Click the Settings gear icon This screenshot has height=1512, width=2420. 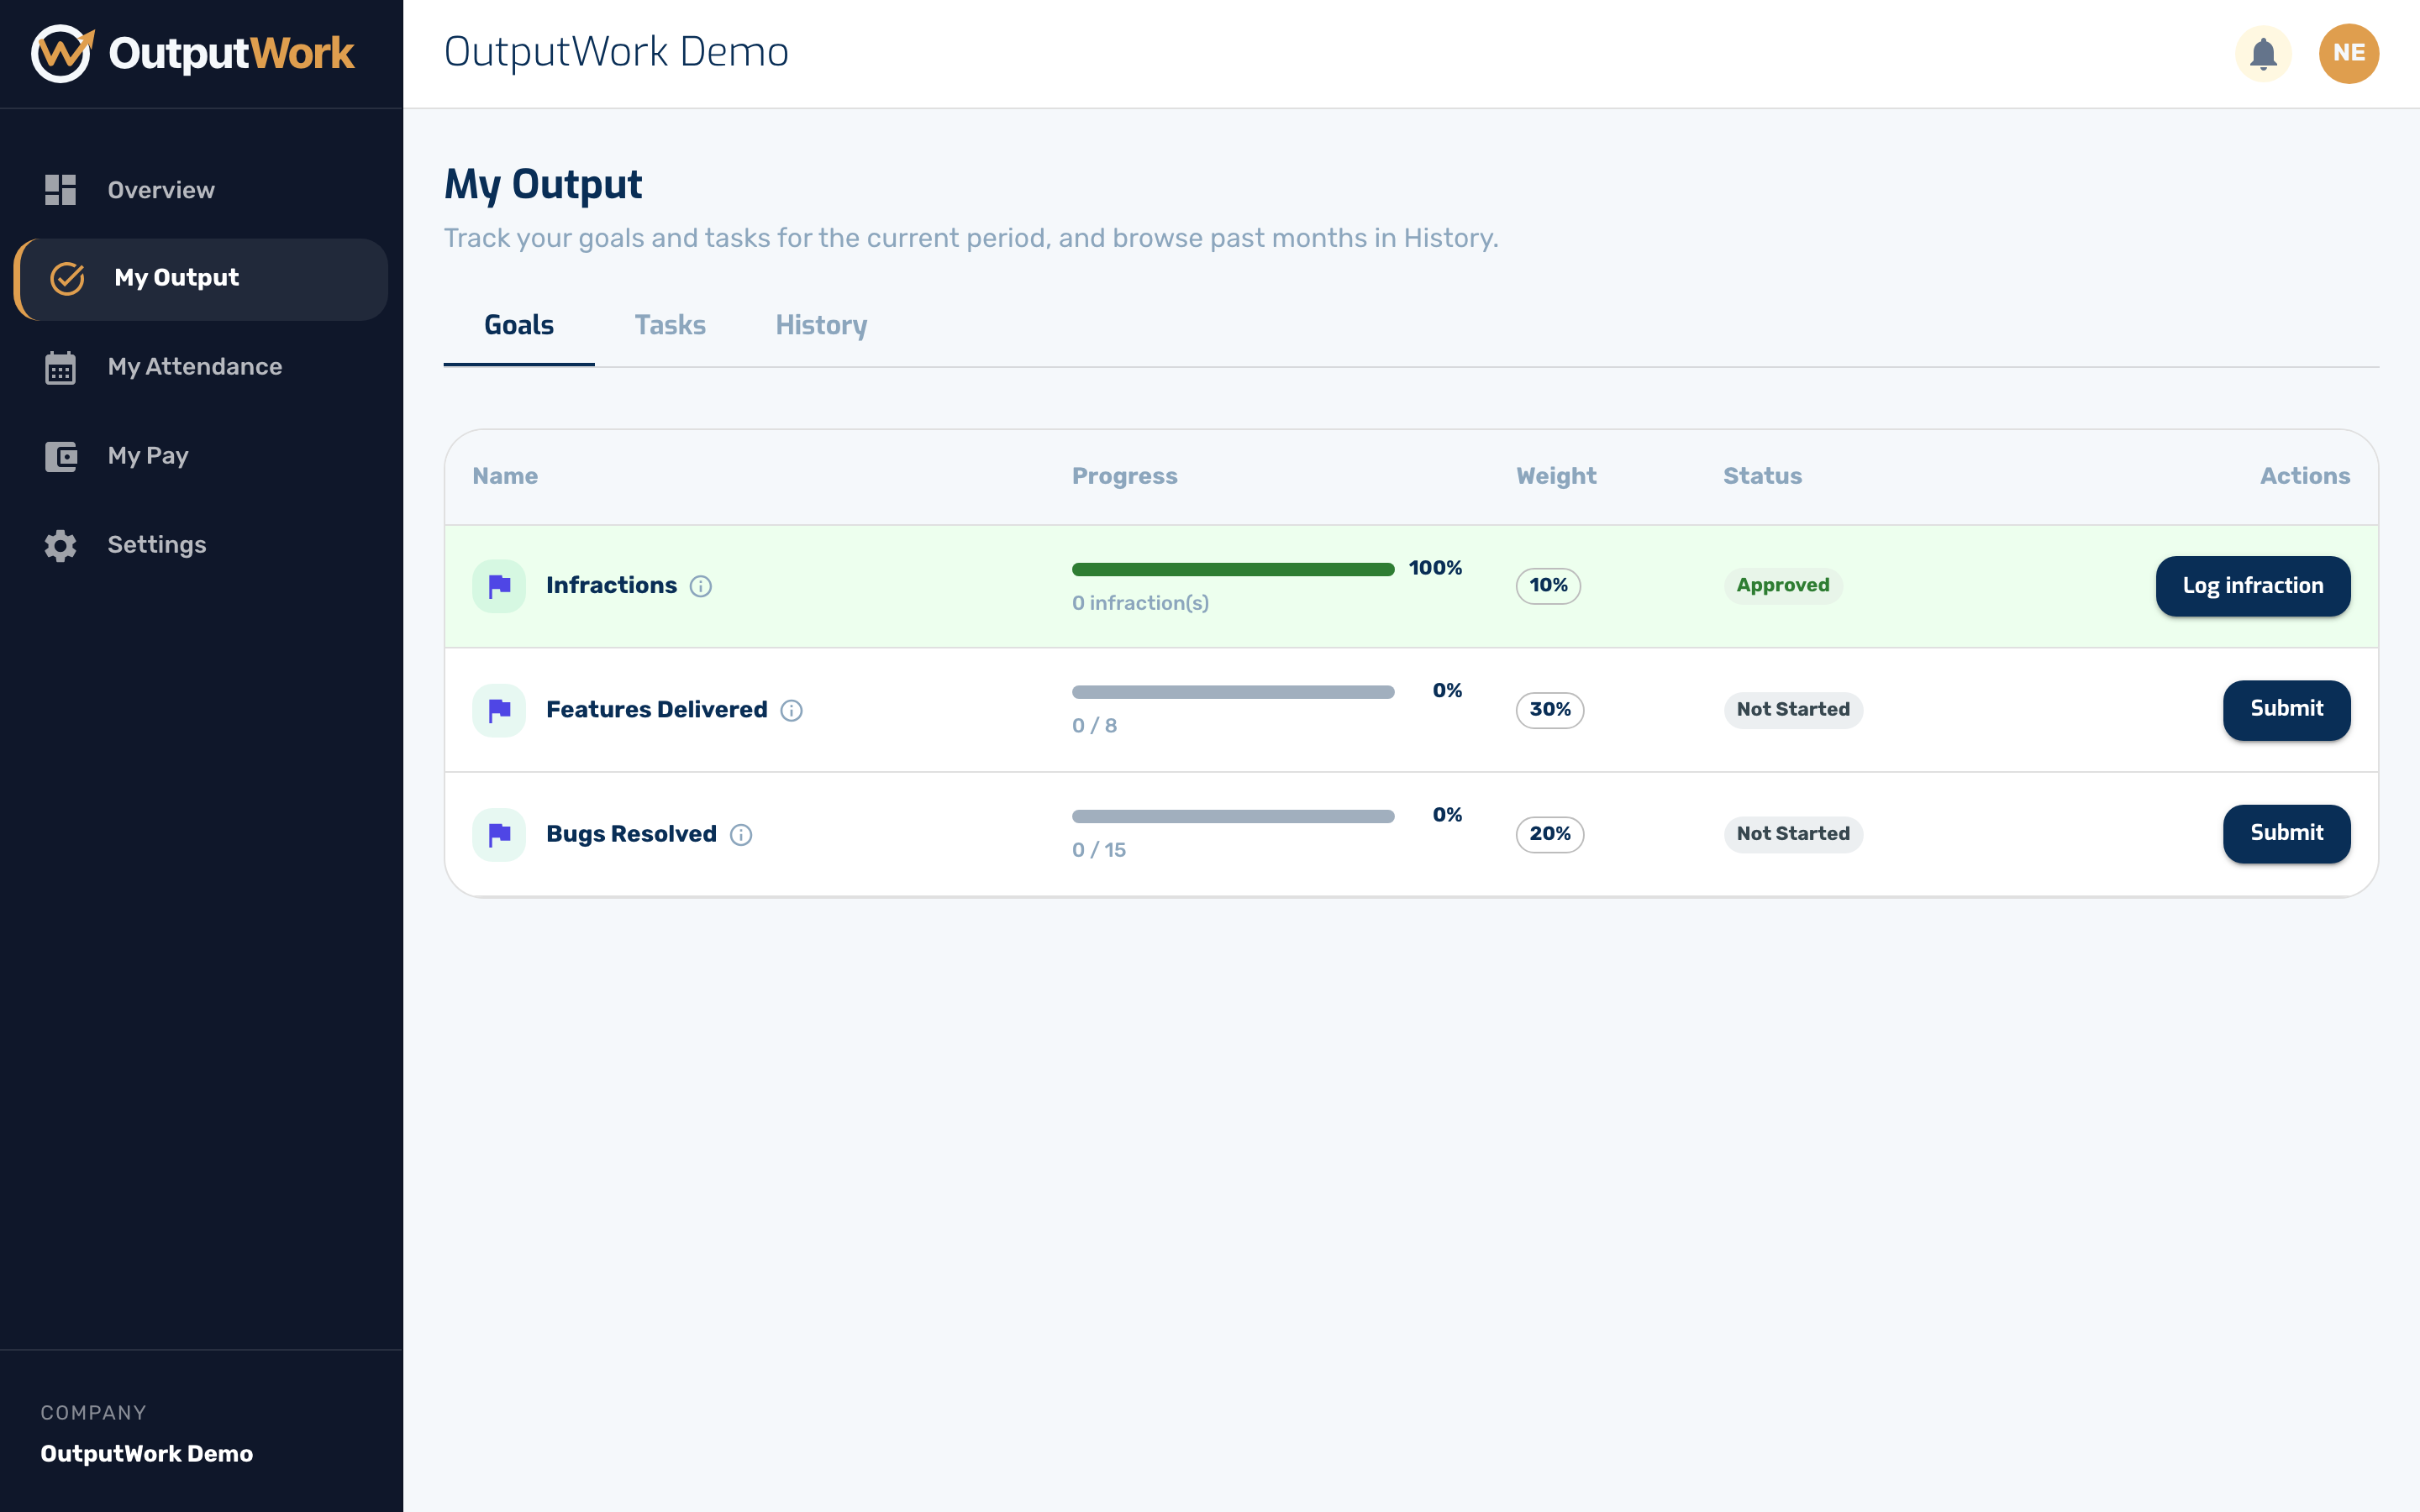coord(60,545)
